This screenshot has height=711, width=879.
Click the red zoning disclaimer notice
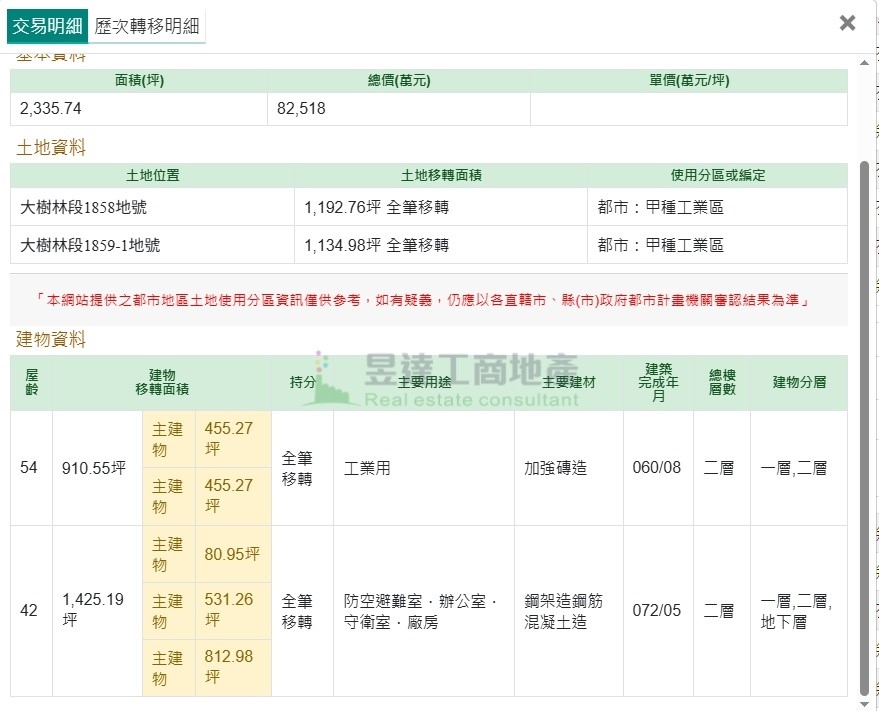(428, 300)
